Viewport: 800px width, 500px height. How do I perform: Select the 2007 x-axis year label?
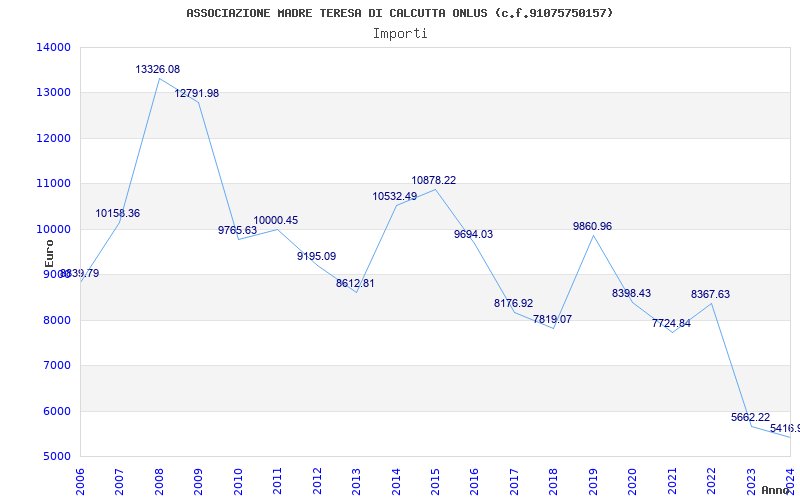click(x=119, y=482)
